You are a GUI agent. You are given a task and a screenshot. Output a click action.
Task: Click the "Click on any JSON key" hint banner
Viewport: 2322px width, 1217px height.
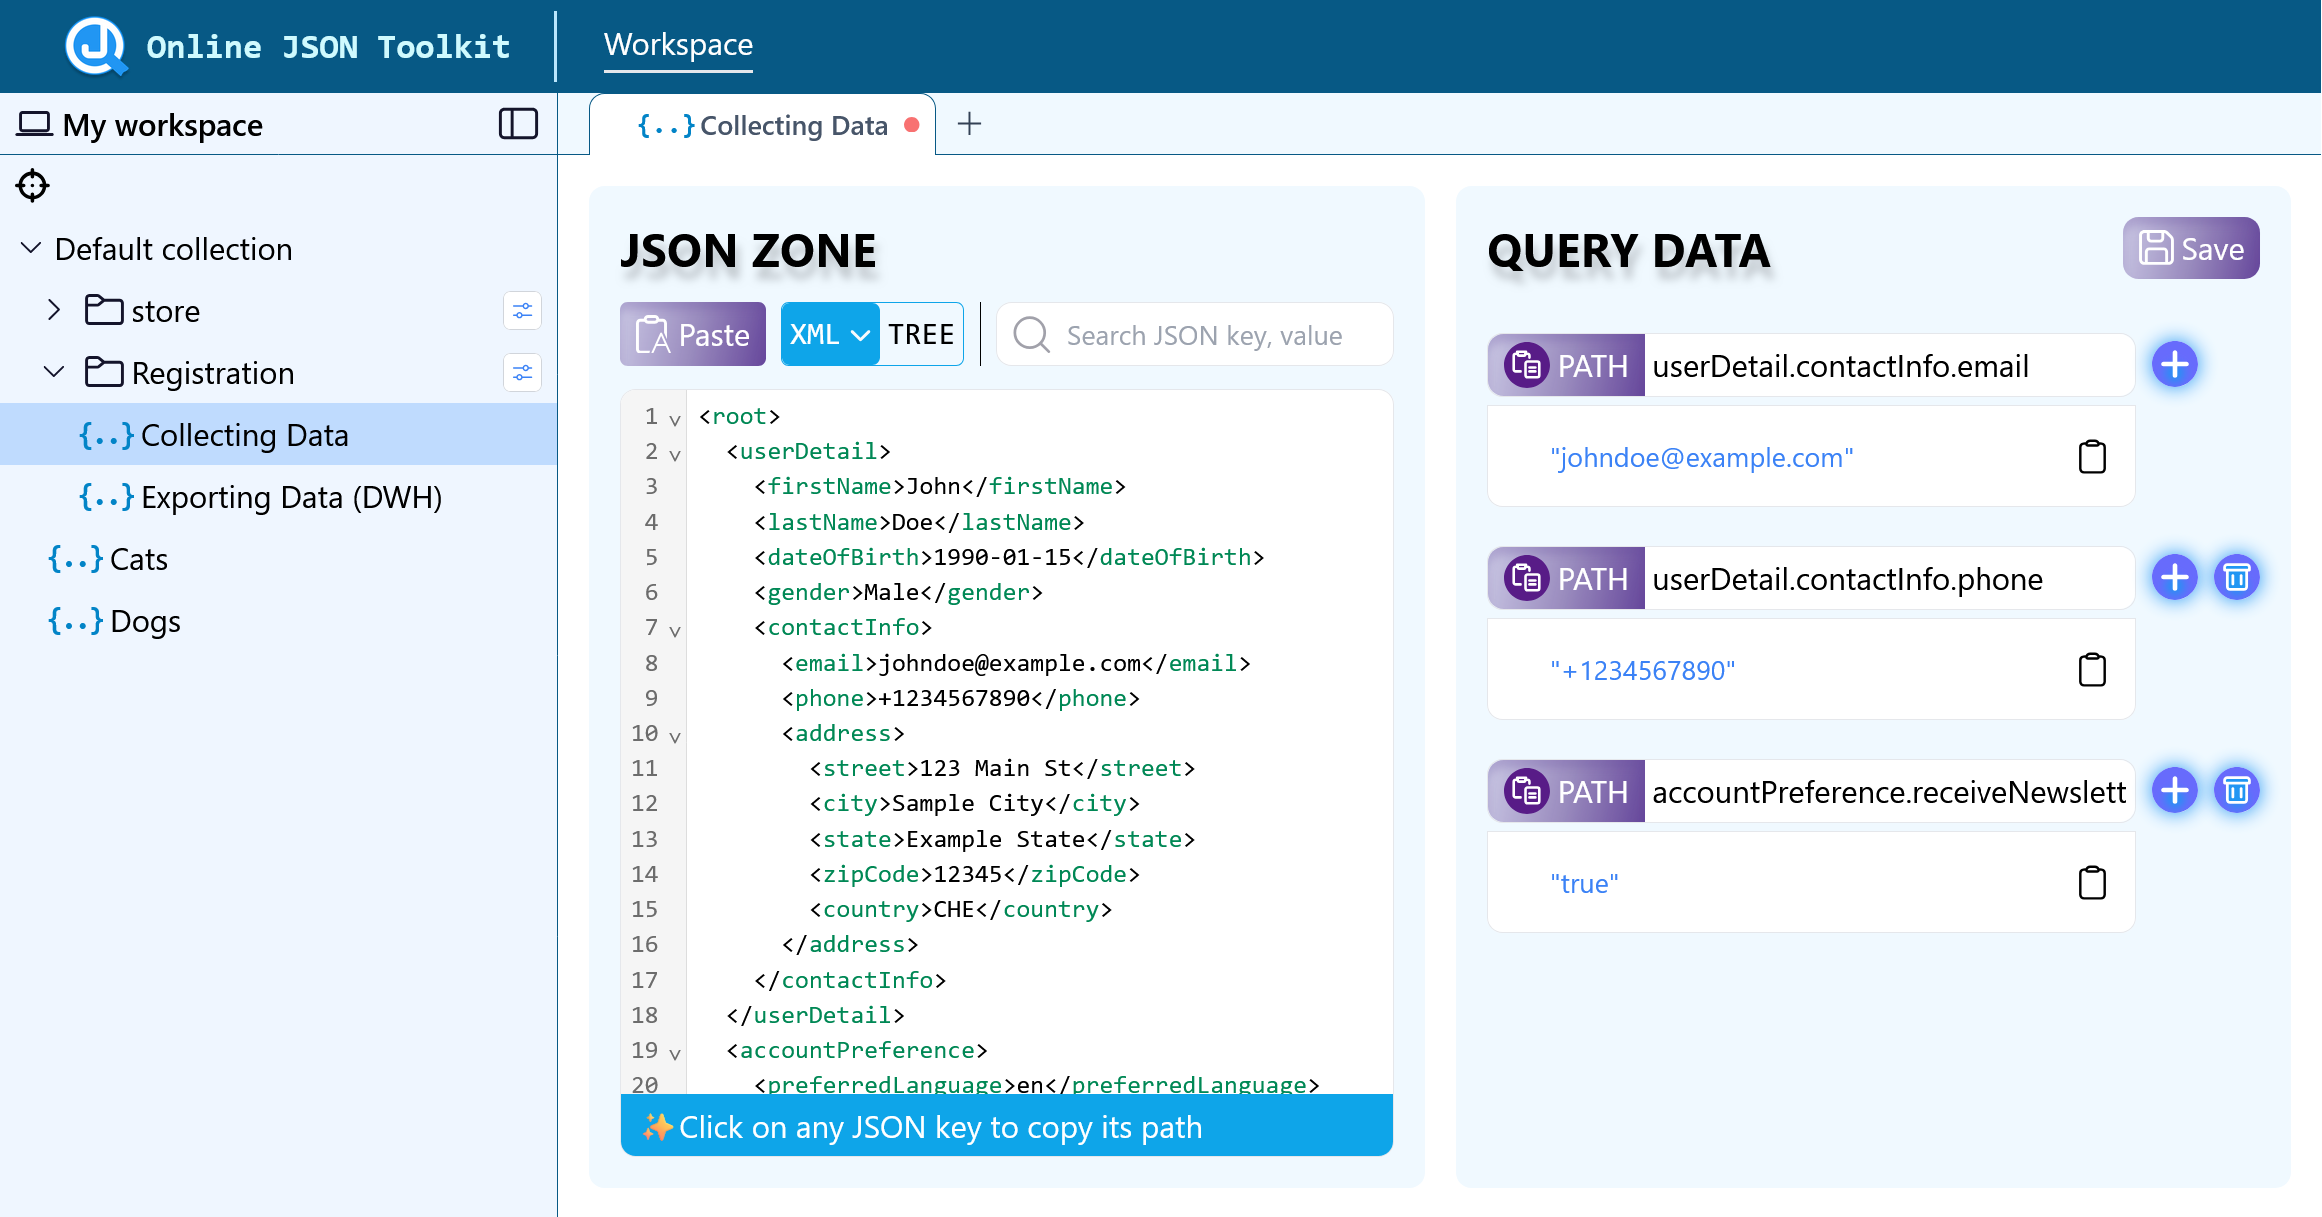coord(1007,1126)
